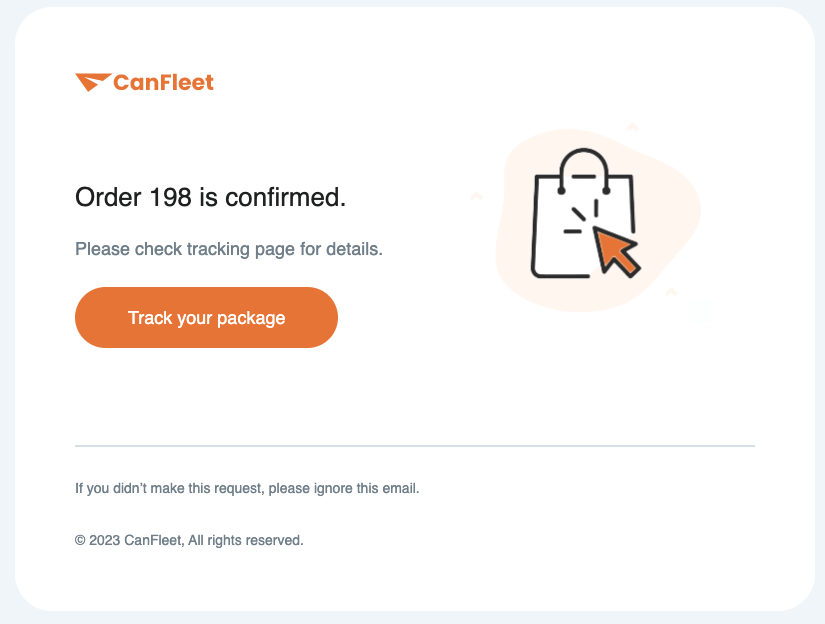825x624 pixels.
Task: Click the horizontal divider line
Action: [415, 446]
